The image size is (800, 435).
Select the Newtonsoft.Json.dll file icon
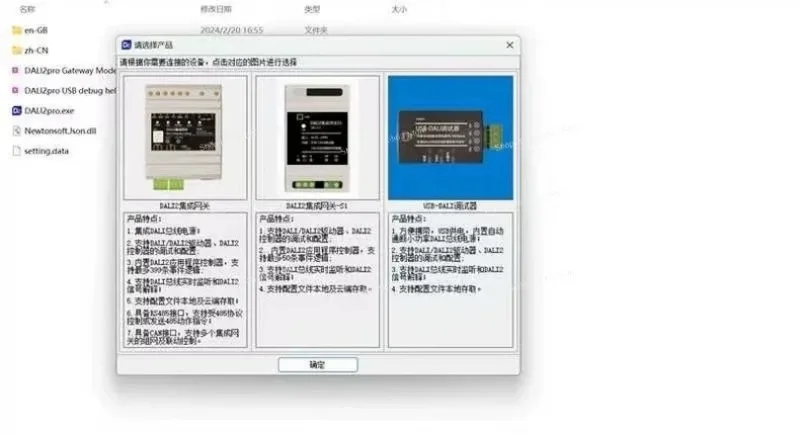16,131
